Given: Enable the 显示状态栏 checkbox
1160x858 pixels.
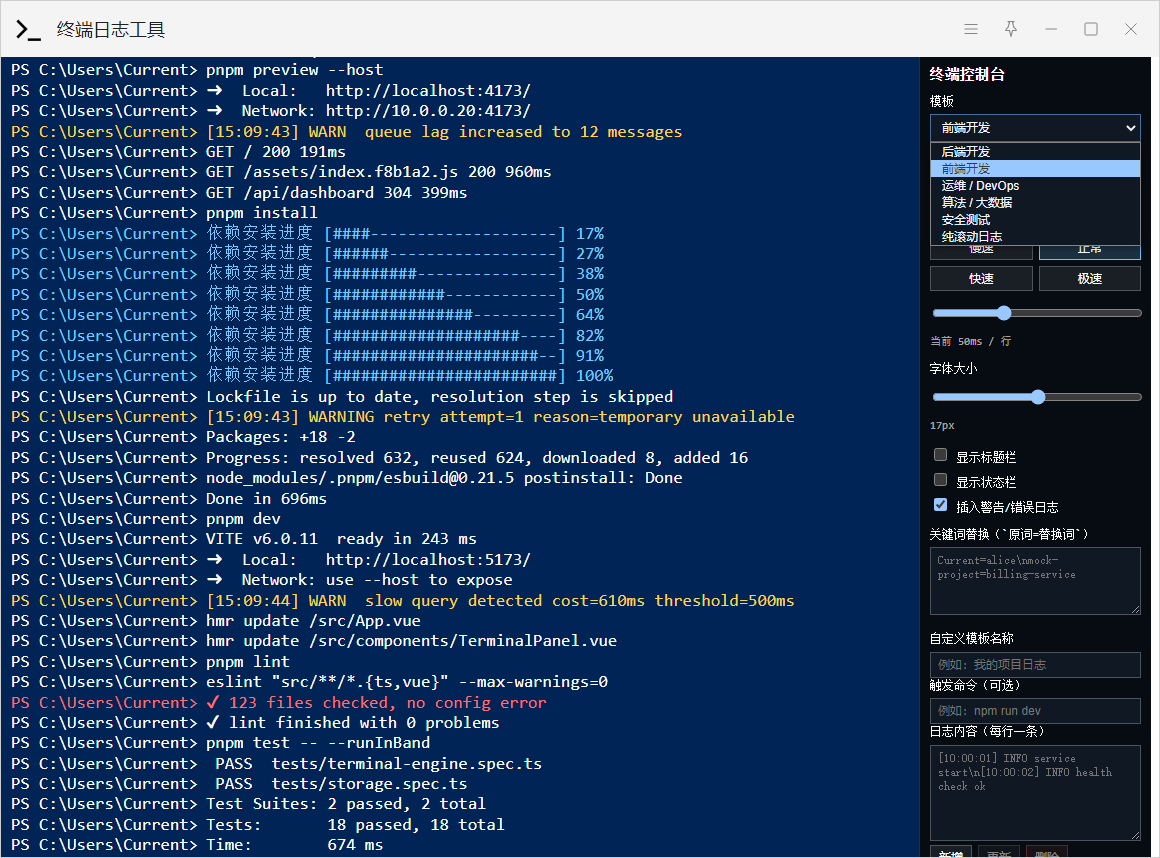Looking at the screenshot, I should click(940, 480).
